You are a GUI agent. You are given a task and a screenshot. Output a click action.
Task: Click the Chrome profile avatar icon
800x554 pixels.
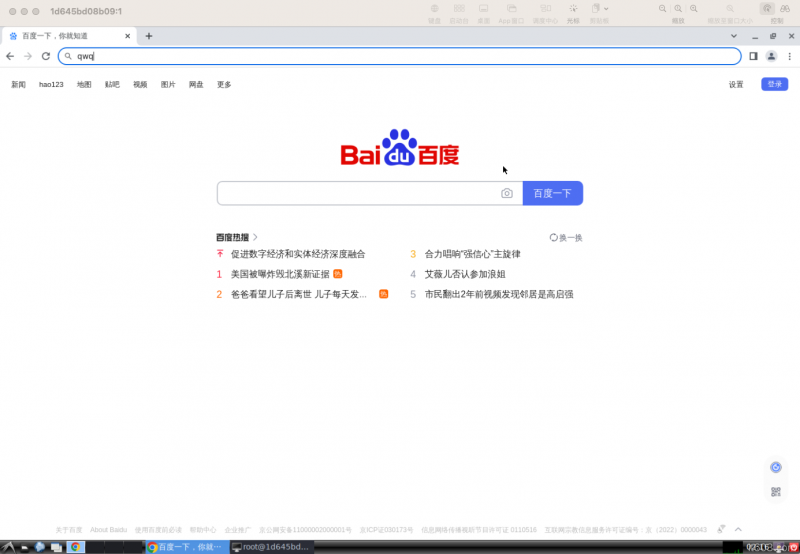coord(771,56)
